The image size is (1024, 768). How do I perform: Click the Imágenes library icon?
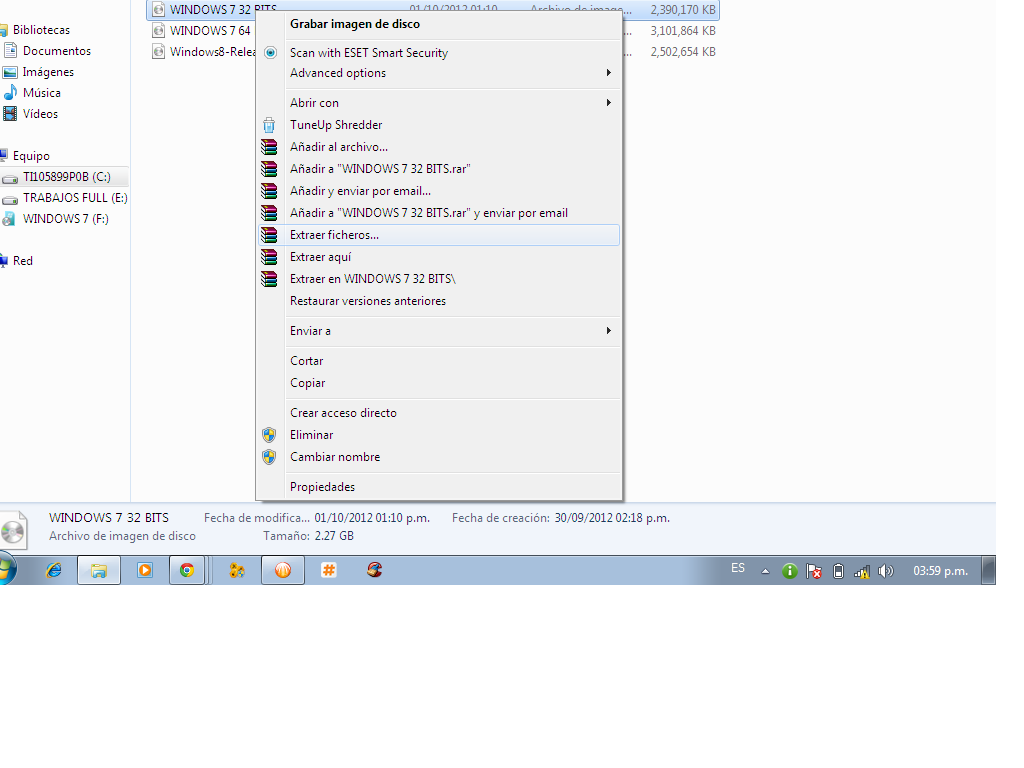click(10, 72)
